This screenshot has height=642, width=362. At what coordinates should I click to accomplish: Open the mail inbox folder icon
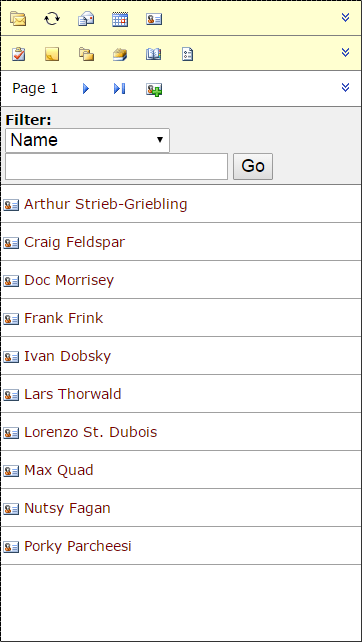pos(18,19)
